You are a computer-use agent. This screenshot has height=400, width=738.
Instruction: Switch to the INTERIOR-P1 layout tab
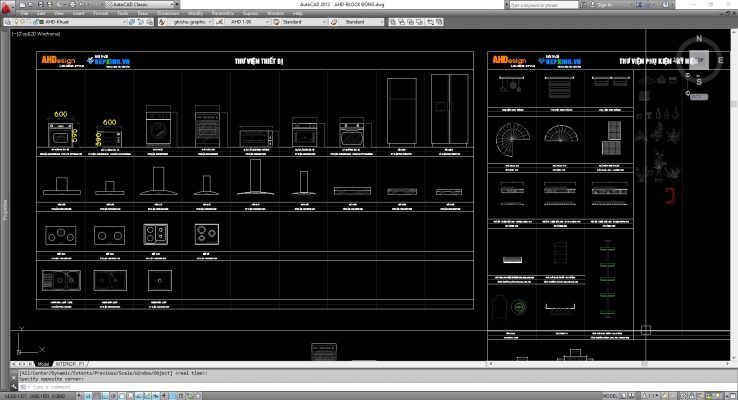point(69,364)
